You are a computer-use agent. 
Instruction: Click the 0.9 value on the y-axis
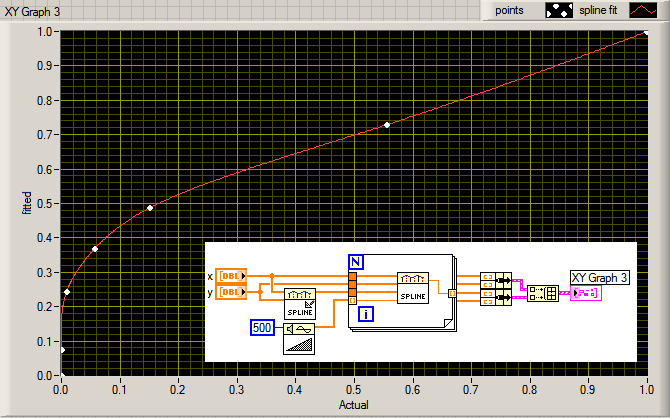[45, 66]
